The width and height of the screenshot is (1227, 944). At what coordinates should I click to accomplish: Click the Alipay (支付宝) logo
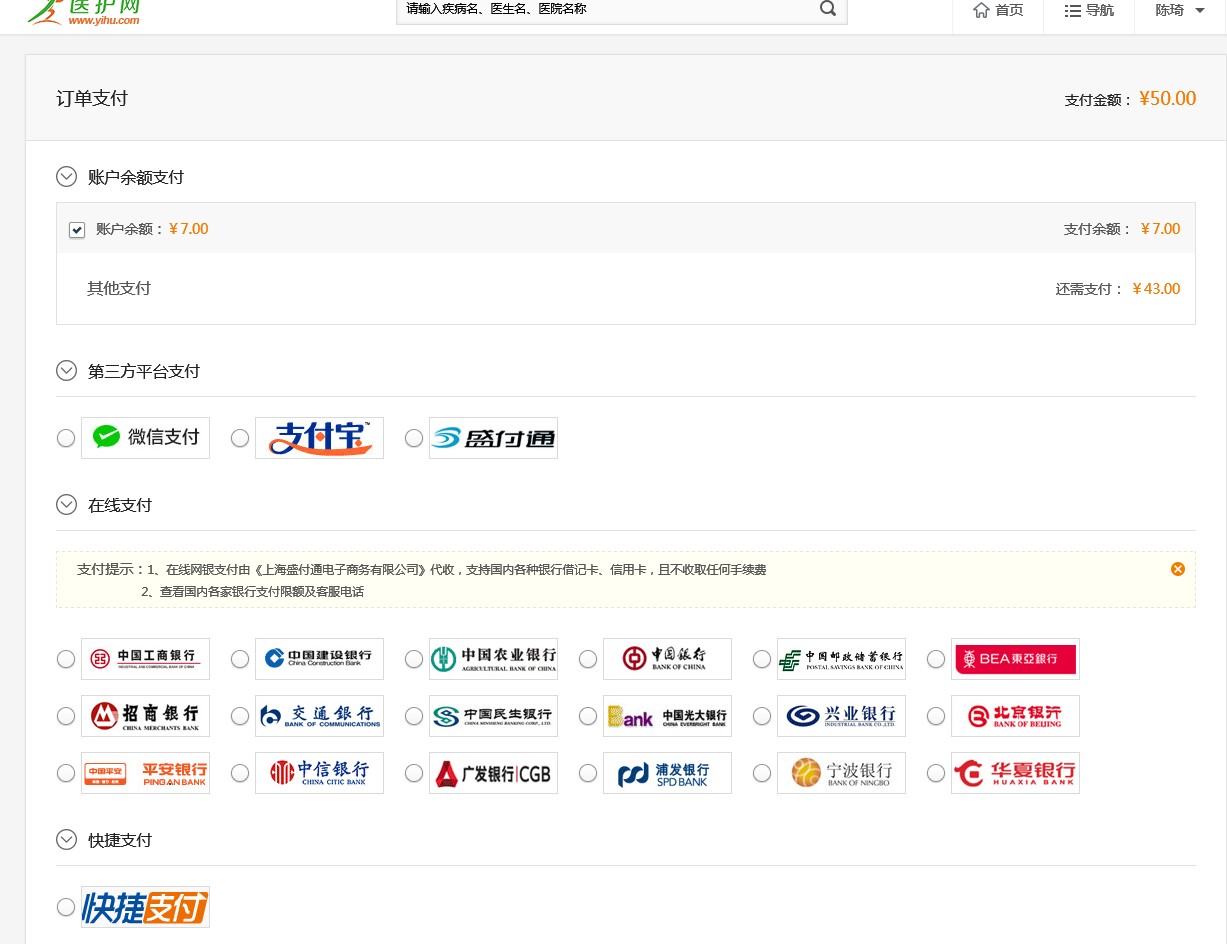pos(319,438)
